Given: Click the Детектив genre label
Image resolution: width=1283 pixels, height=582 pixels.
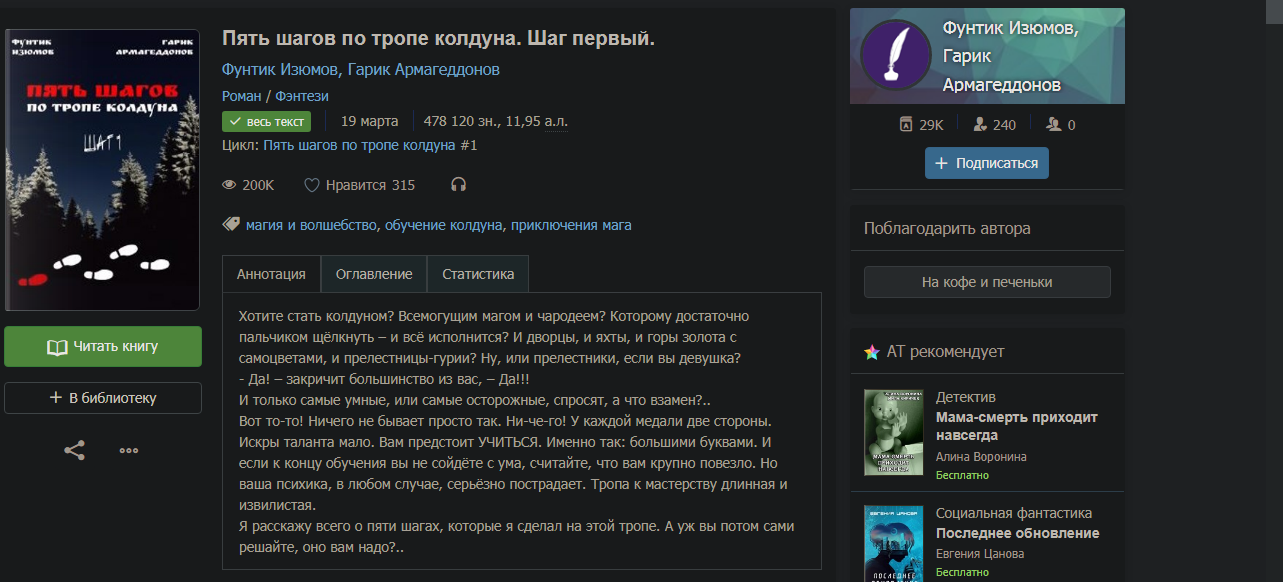Looking at the screenshot, I should 966,397.
